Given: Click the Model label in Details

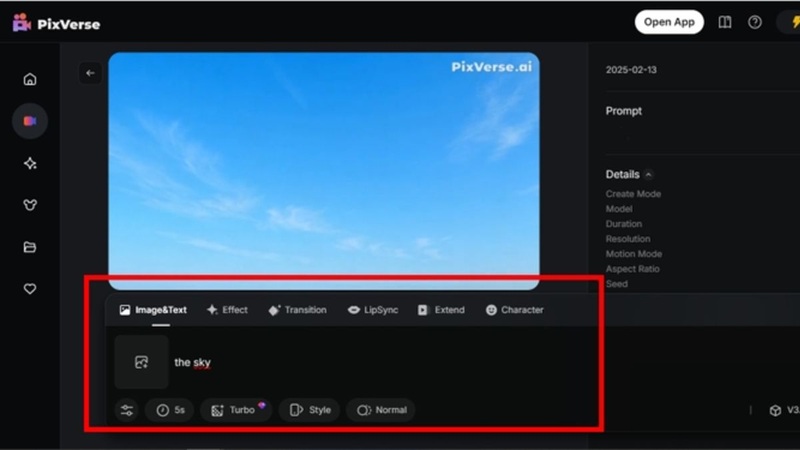Looking at the screenshot, I should tap(619, 209).
